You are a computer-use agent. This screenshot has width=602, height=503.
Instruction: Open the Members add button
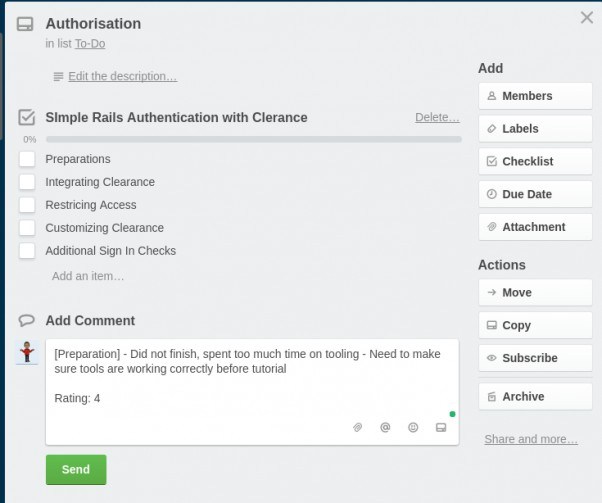click(535, 96)
